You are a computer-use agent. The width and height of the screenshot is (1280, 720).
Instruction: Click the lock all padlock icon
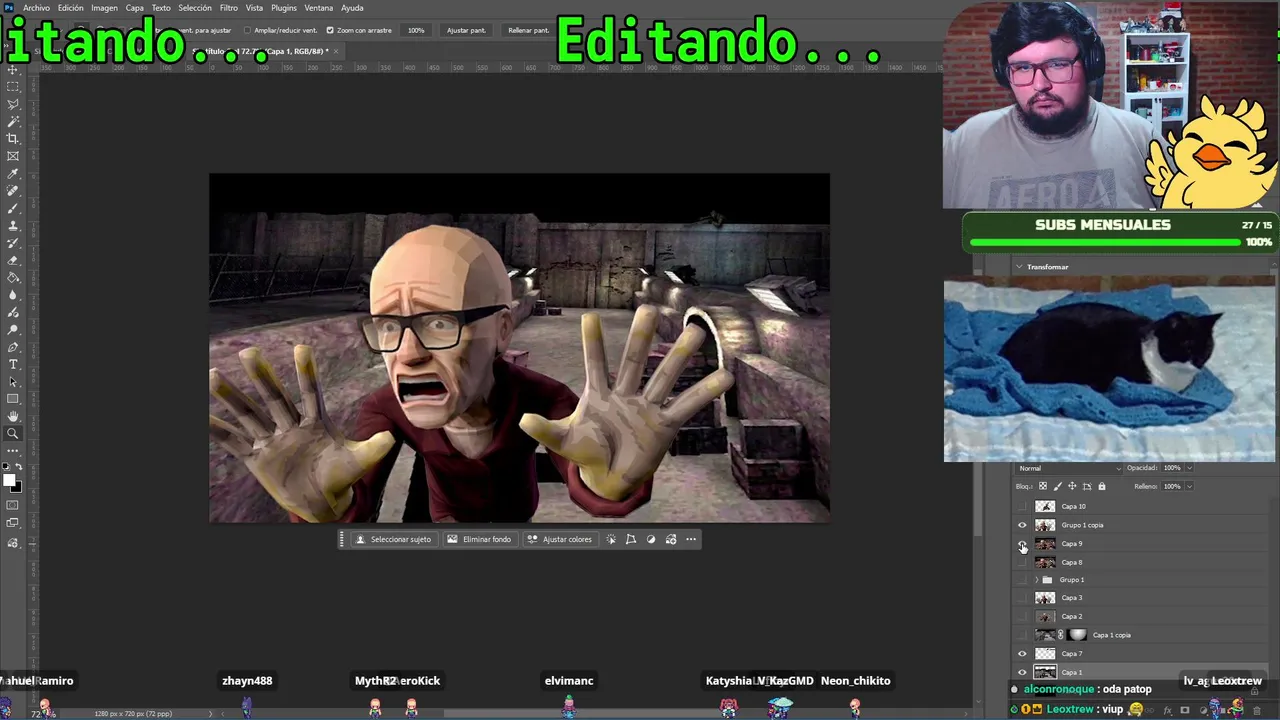(x=1102, y=487)
